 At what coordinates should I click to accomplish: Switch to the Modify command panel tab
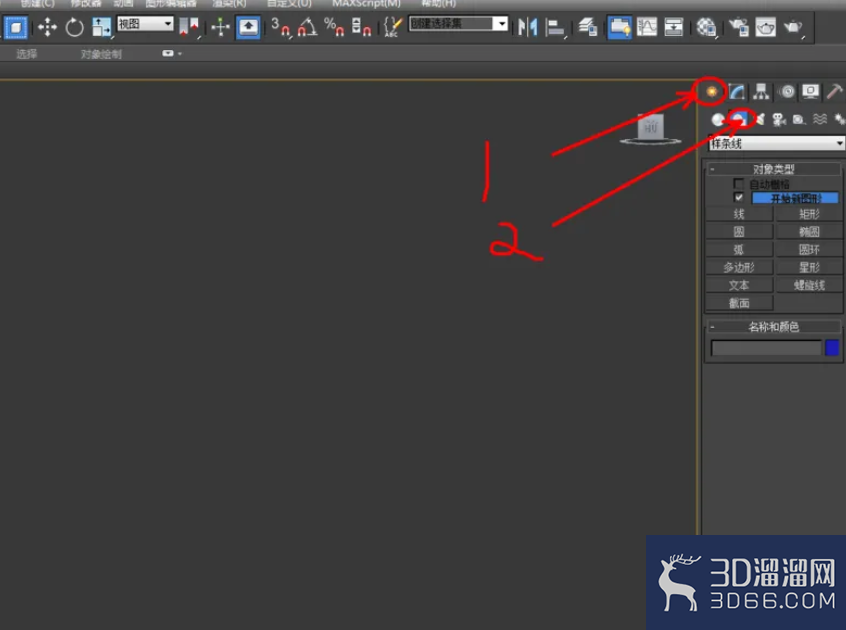pyautogui.click(x=736, y=92)
